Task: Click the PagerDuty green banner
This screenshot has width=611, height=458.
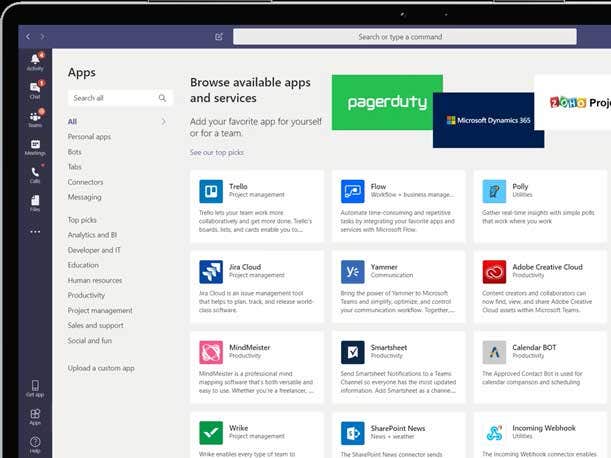Action: point(387,102)
